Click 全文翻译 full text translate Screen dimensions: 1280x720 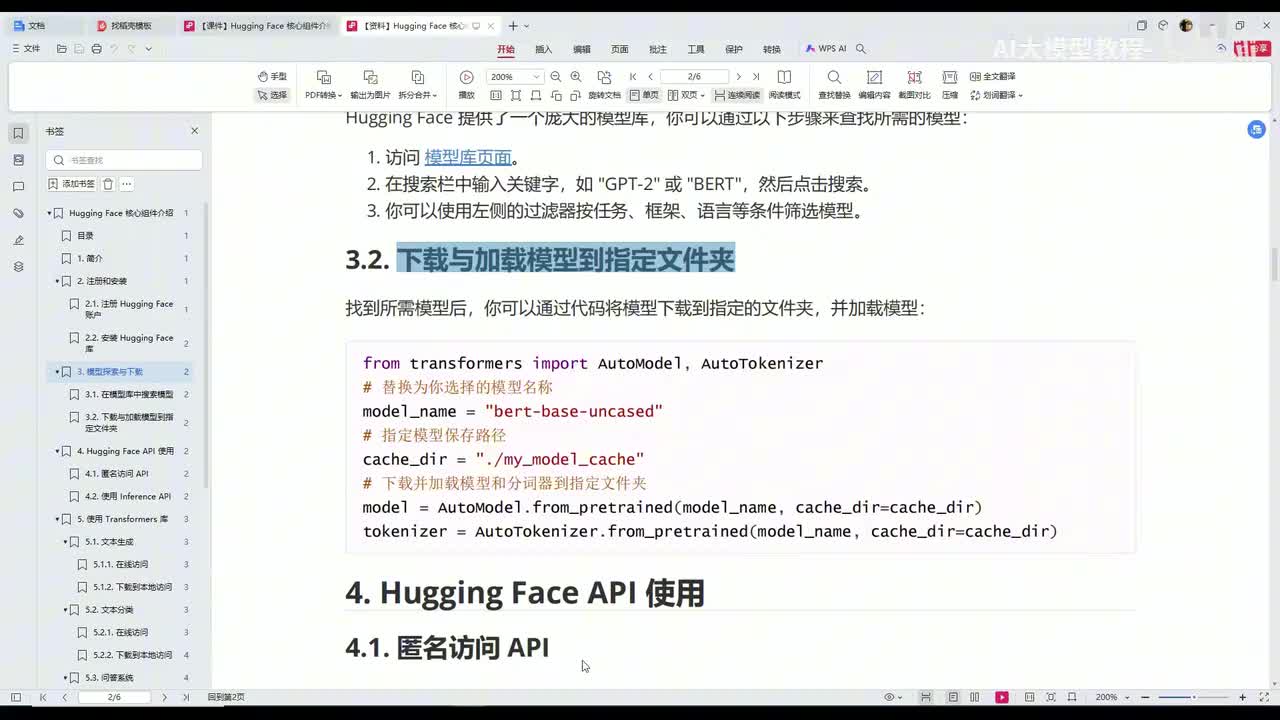click(x=992, y=76)
